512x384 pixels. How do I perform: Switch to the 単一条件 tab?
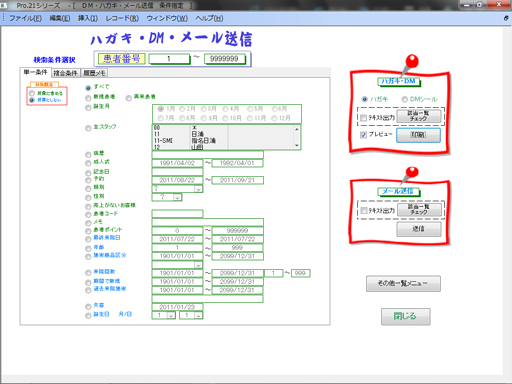[x=35, y=72]
